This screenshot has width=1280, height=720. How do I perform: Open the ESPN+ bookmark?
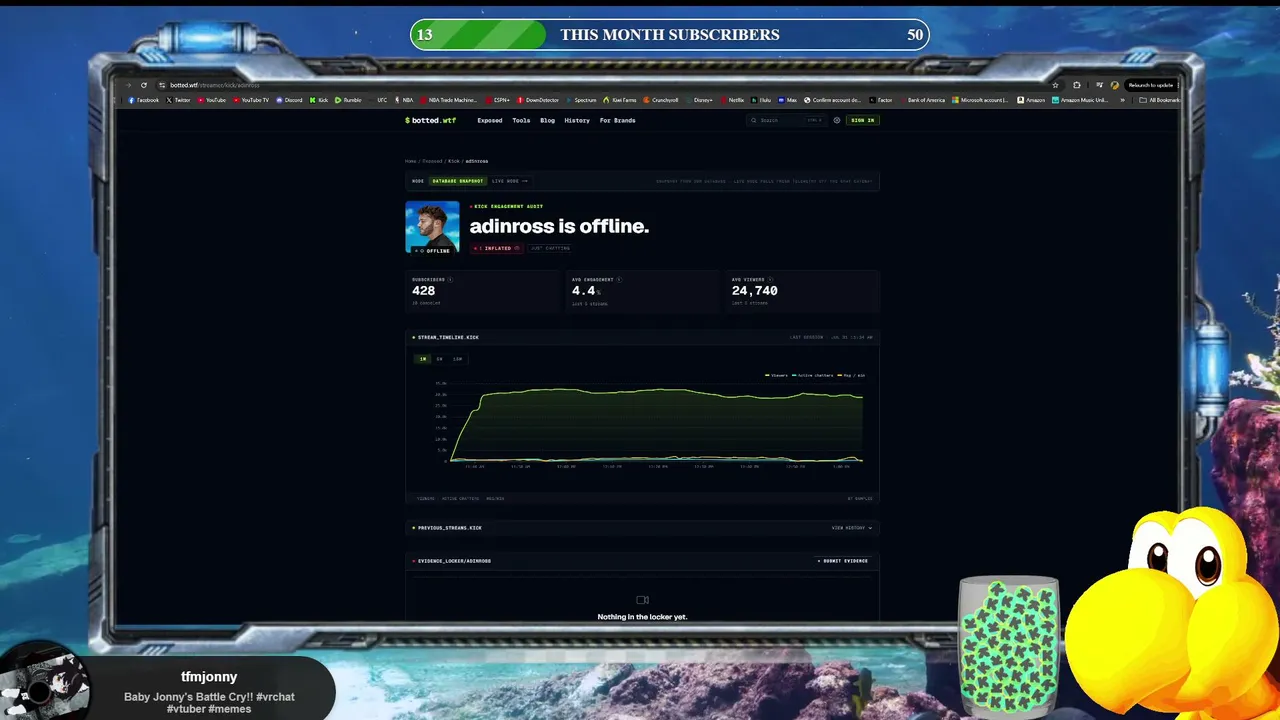pyautogui.click(x=498, y=100)
